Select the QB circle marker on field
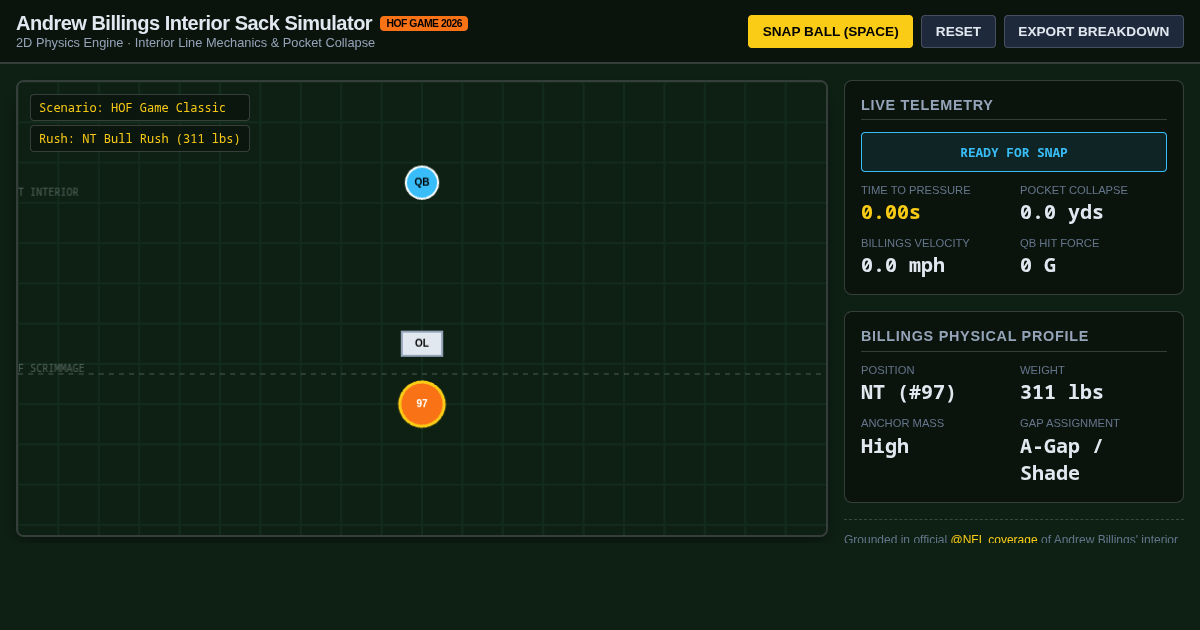 tap(422, 182)
